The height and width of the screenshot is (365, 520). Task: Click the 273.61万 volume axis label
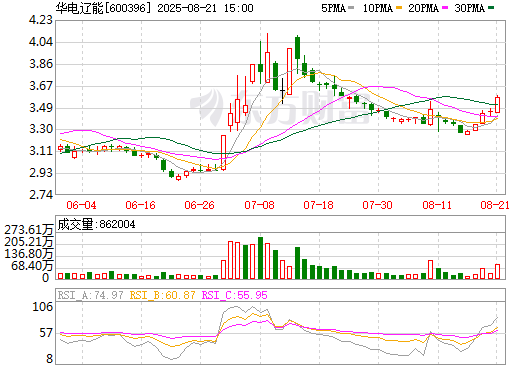coord(29,230)
